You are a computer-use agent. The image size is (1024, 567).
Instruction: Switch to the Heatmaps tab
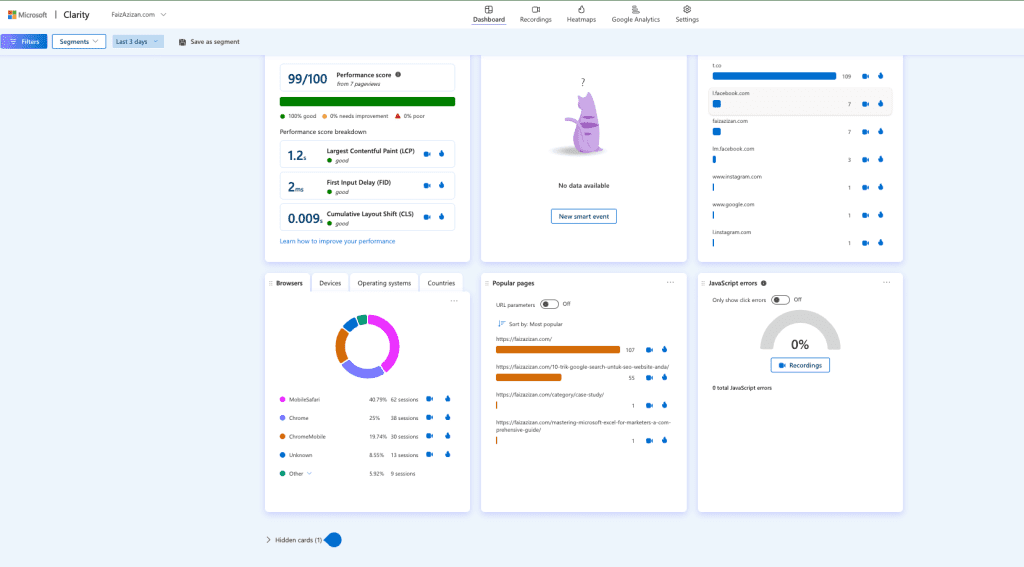[581, 14]
